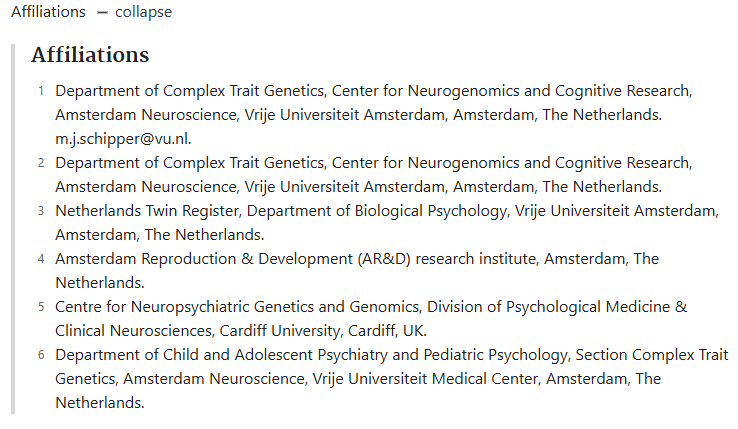Collapse the Affiliations section
Viewport: 738px width, 429px height.
tap(144, 12)
